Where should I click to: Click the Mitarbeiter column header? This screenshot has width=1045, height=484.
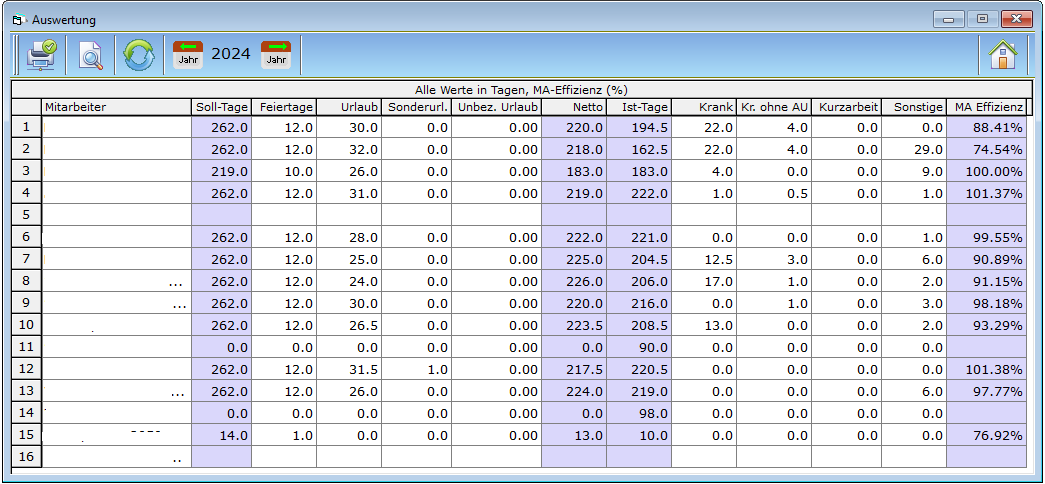(x=117, y=107)
